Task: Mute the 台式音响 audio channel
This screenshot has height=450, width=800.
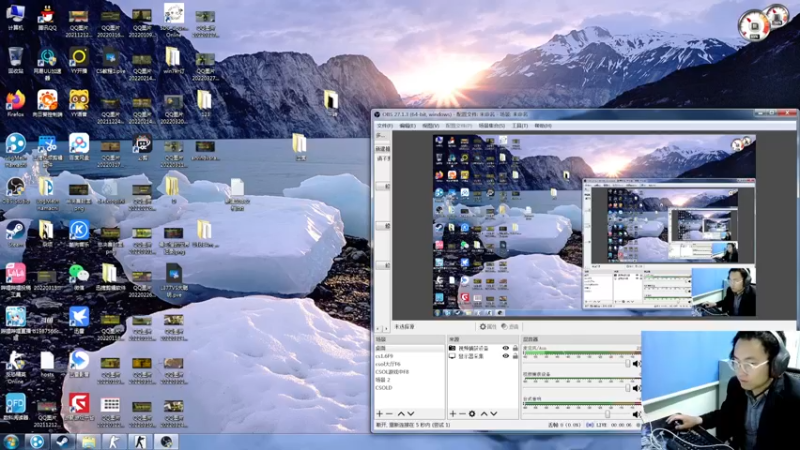Action: tap(636, 414)
